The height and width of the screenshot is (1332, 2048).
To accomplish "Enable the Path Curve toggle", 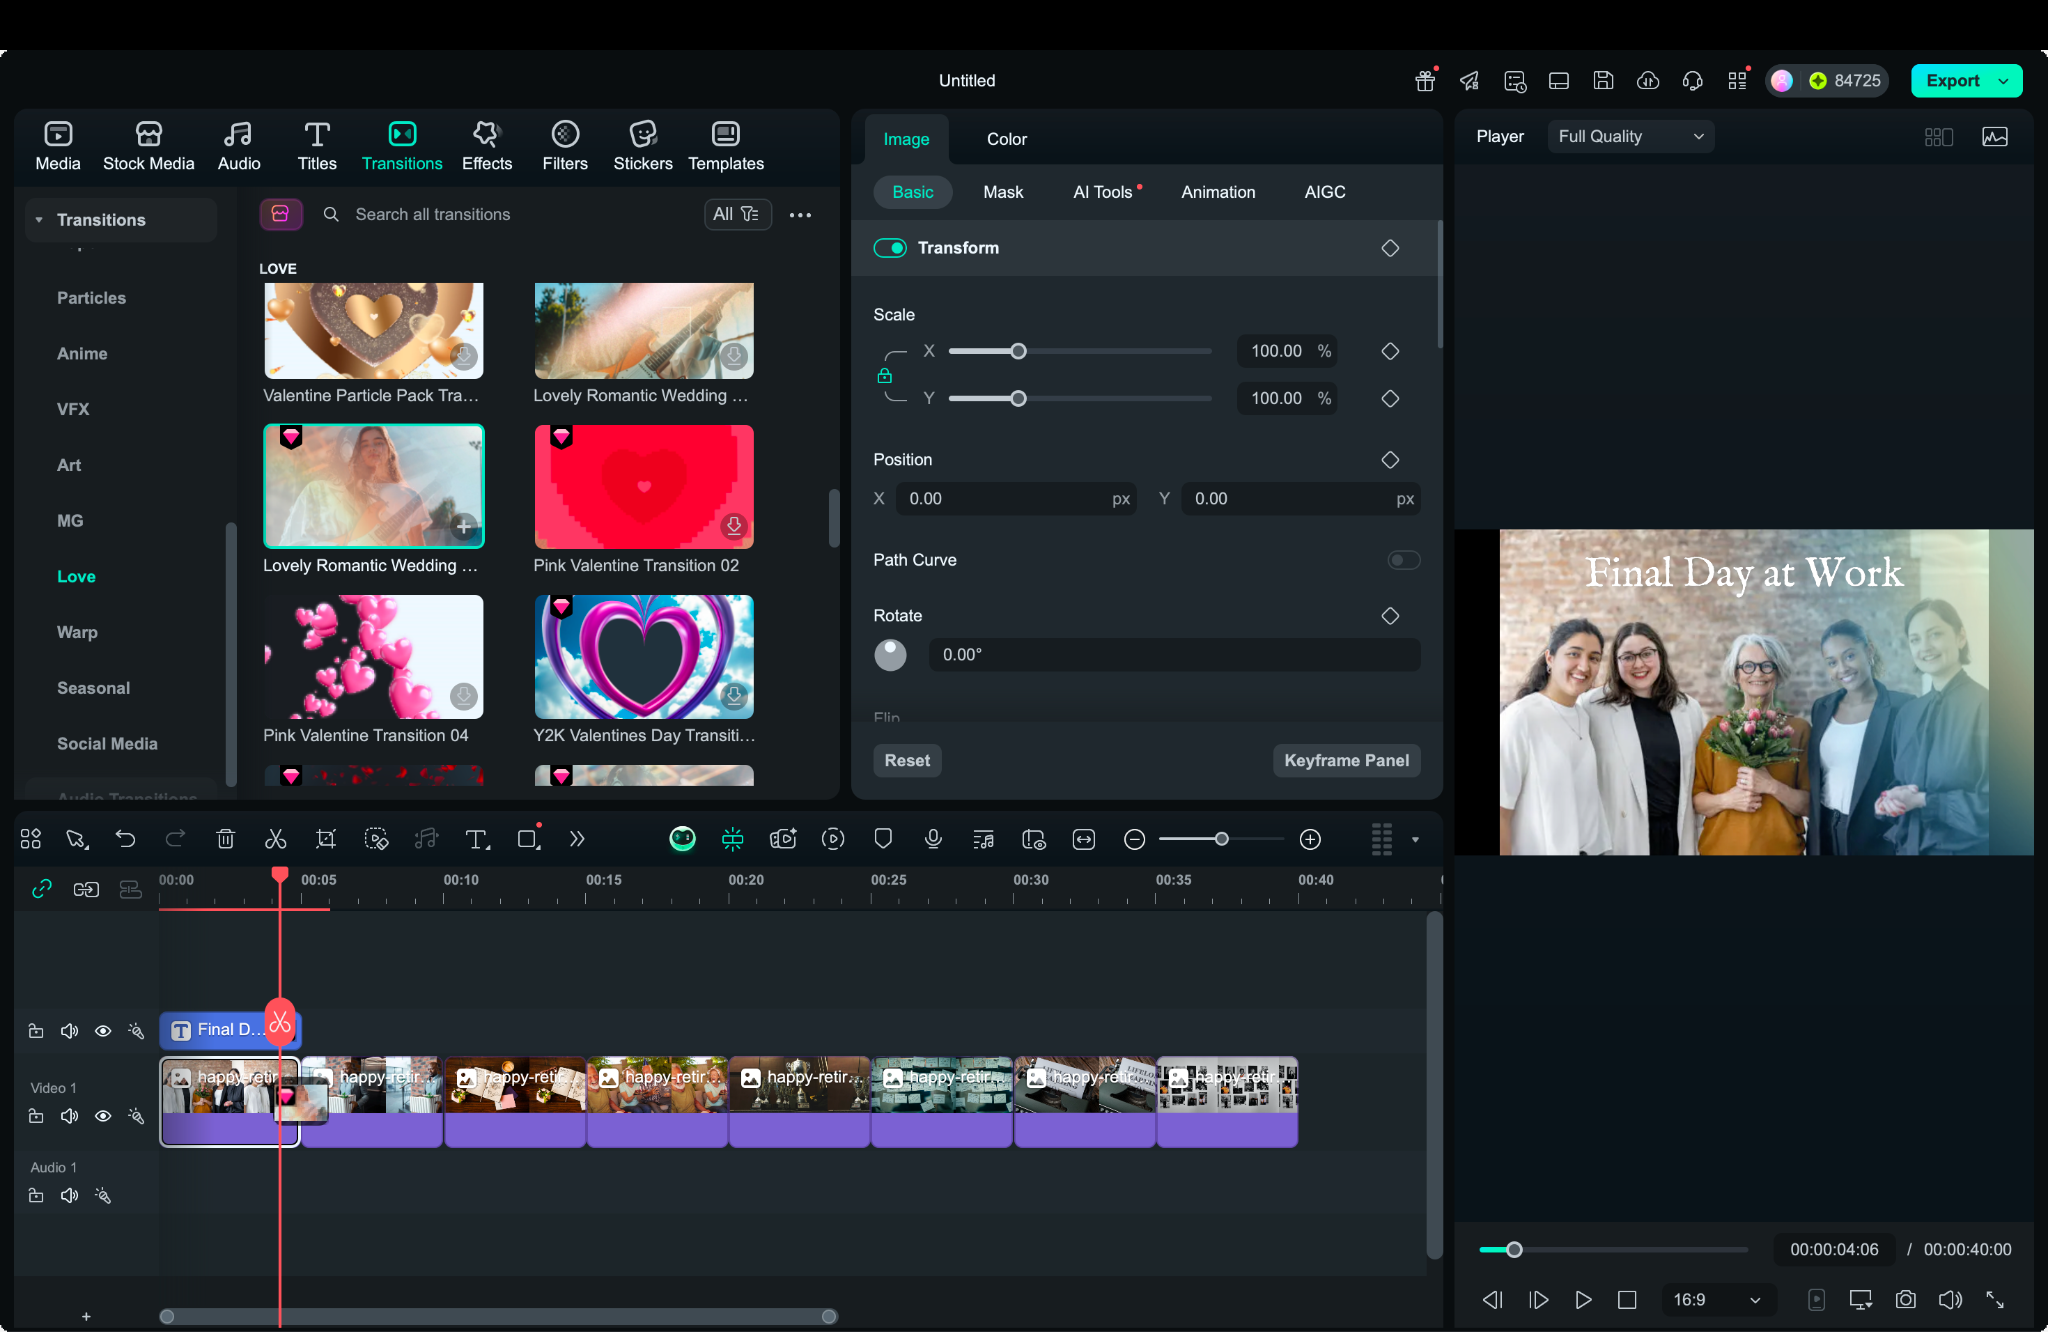I will click(x=1403, y=560).
